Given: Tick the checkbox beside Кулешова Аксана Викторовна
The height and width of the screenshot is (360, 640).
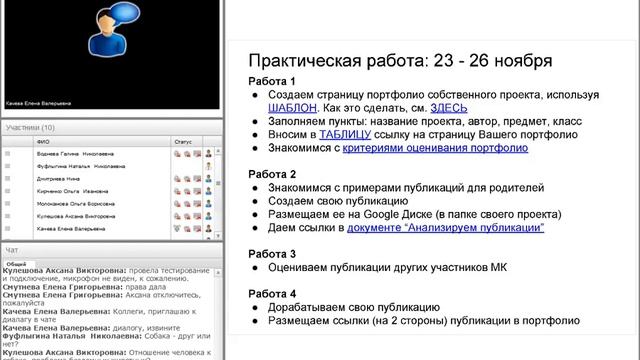Looking at the screenshot, I should tap(7, 216).
